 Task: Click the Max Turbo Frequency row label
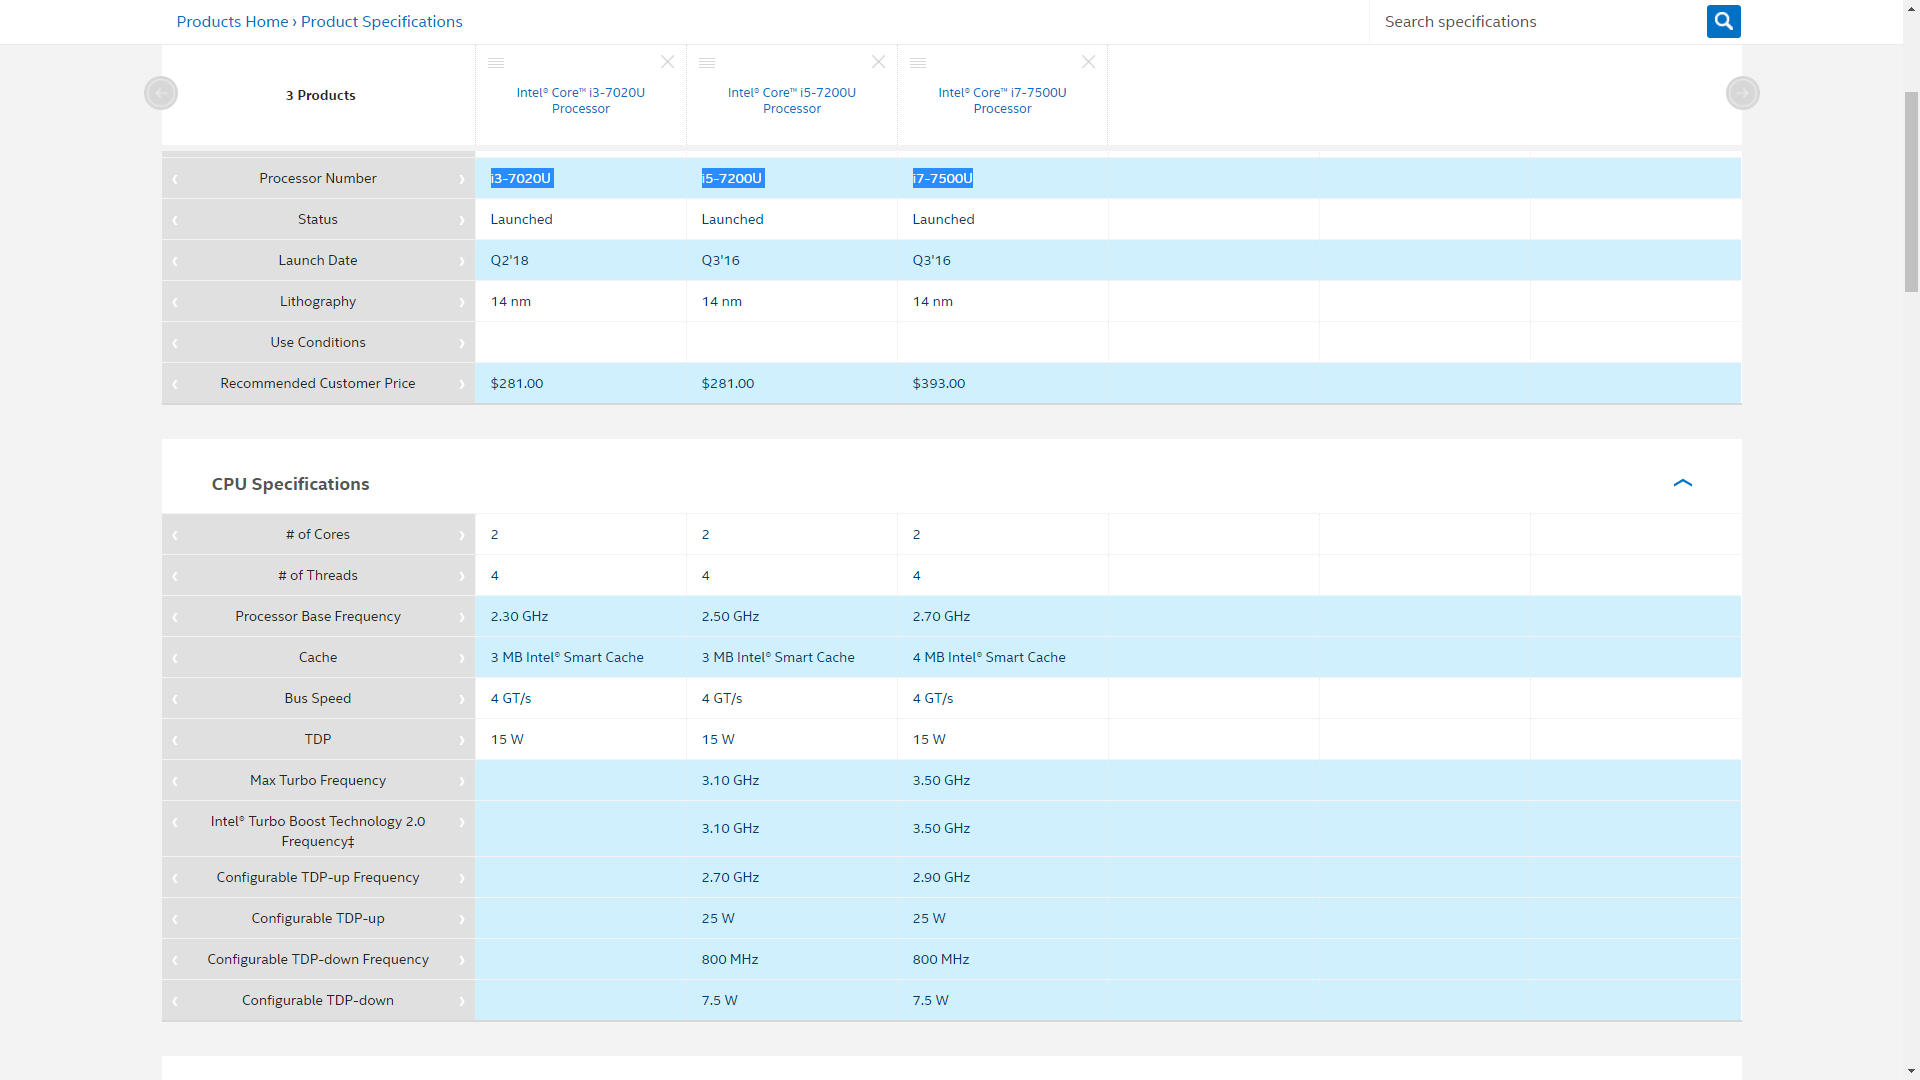pos(318,780)
